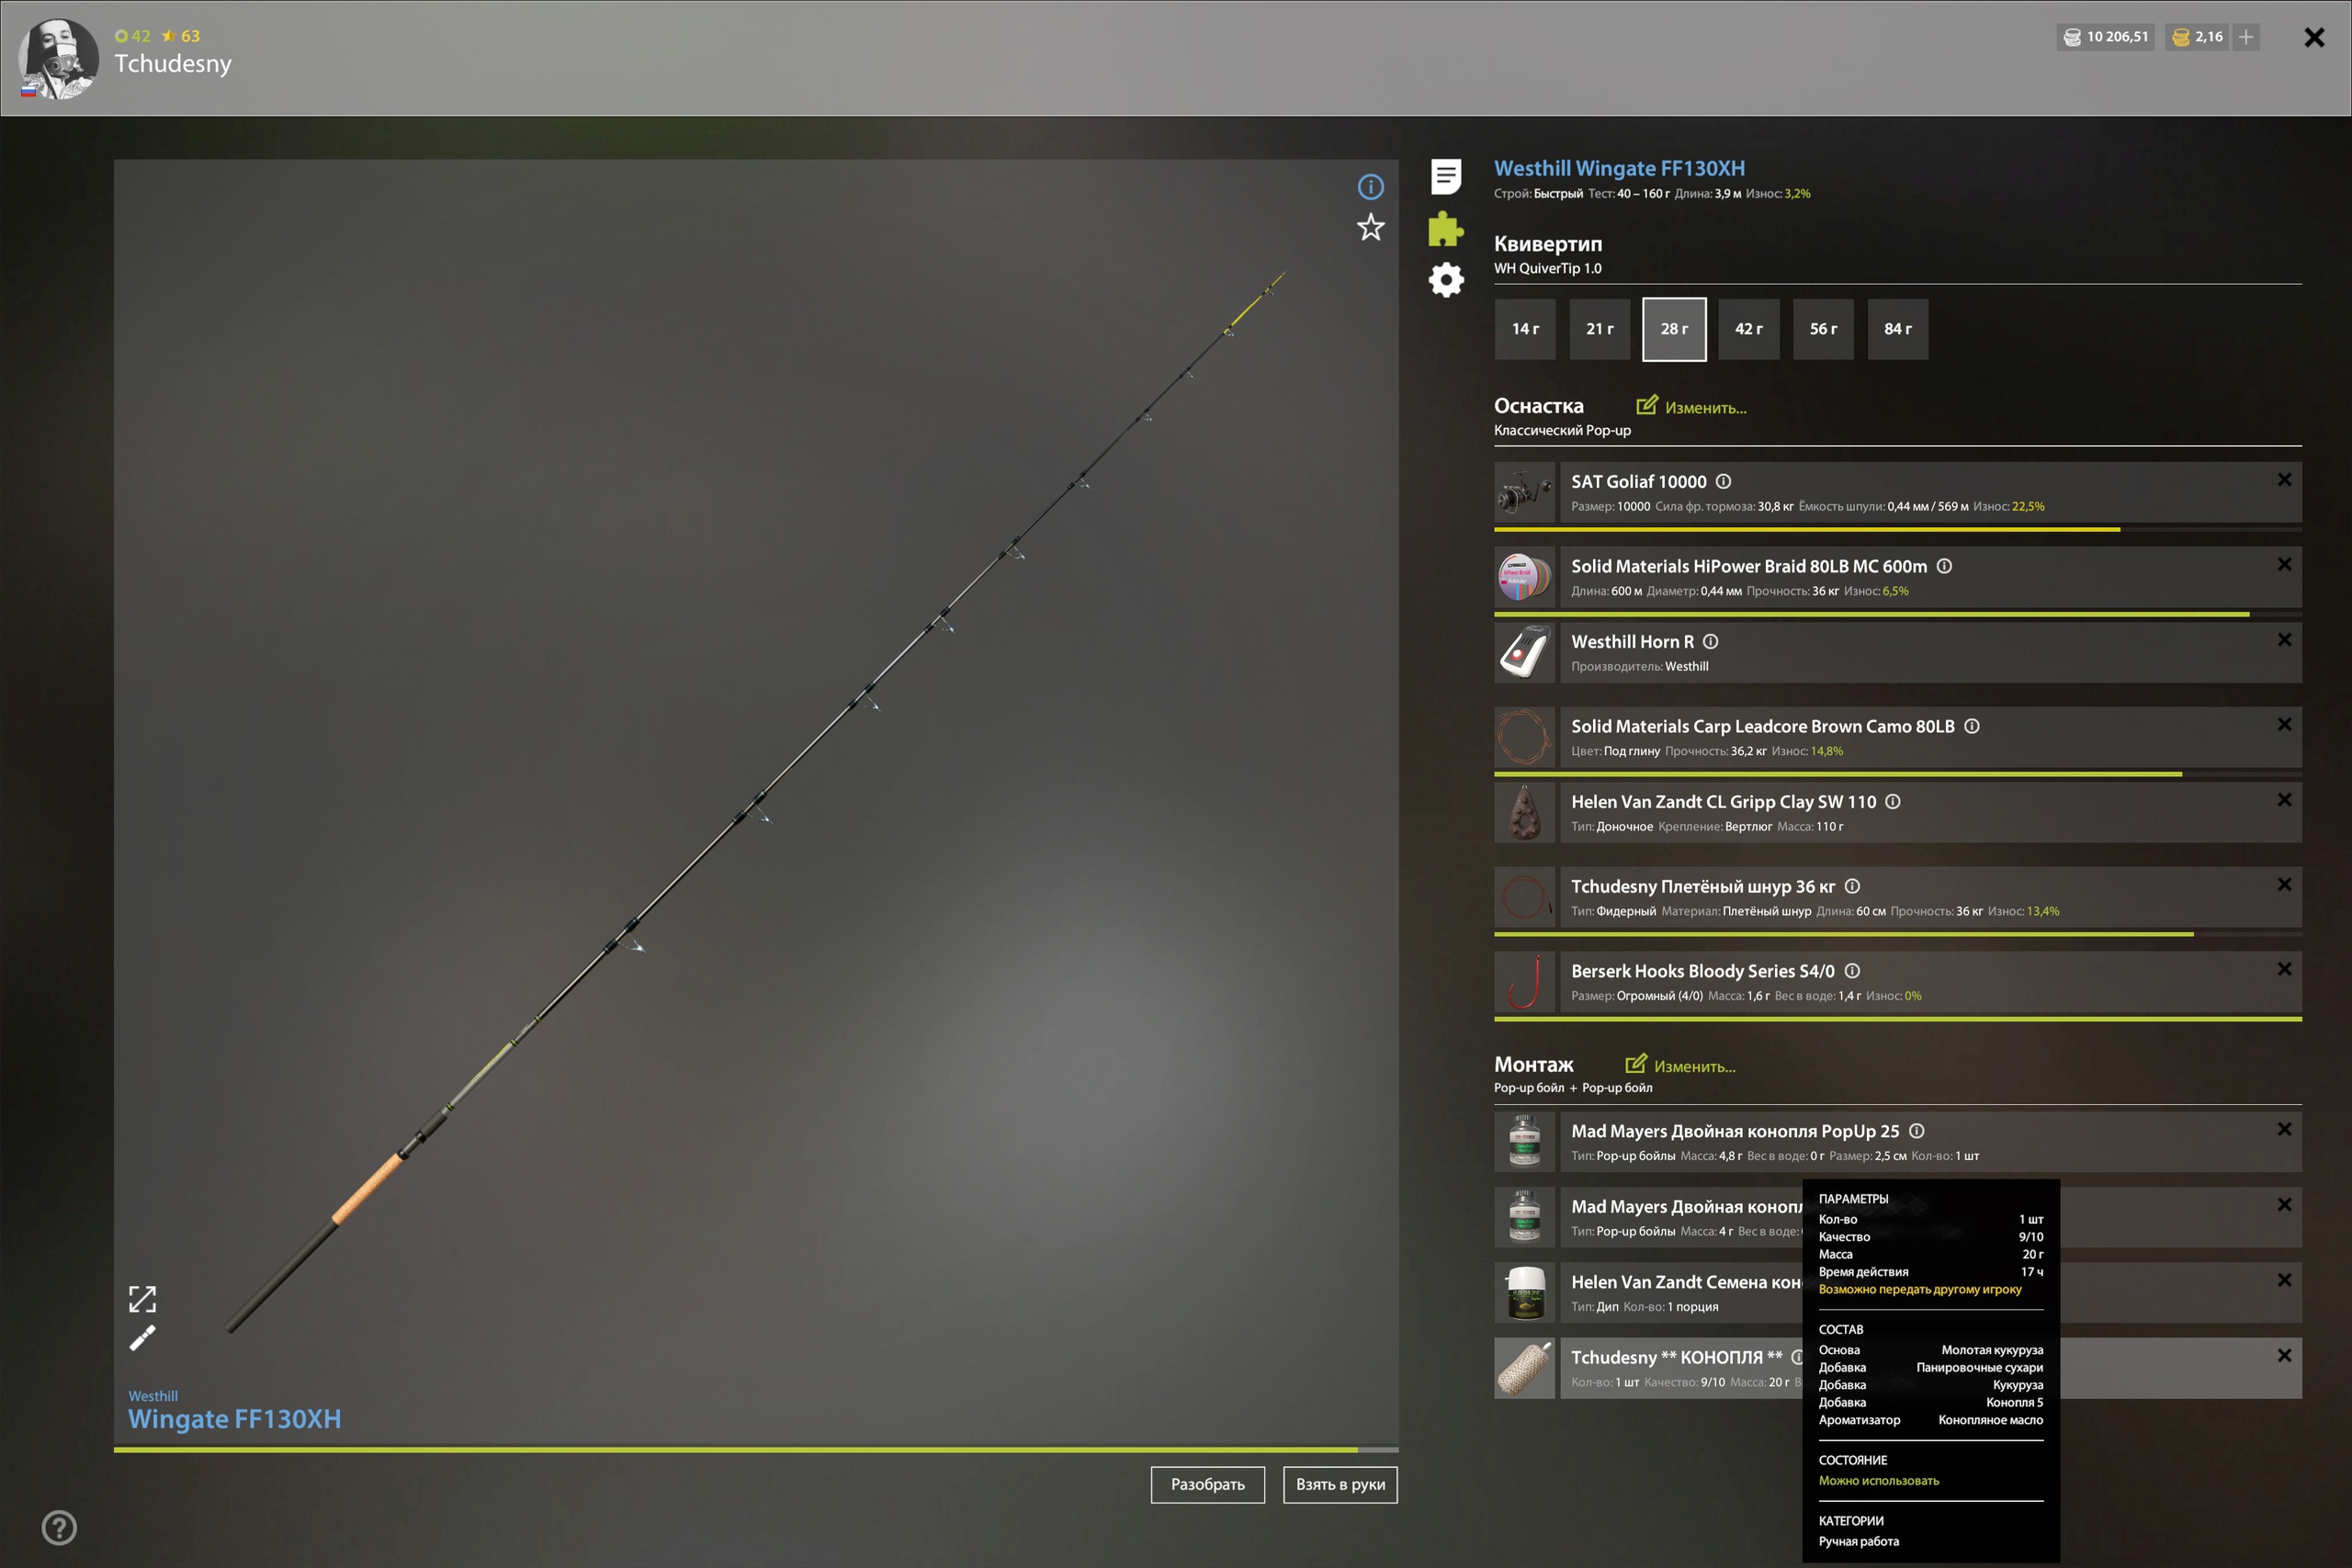Show info for Плетёный шнур 36 кг leader

pos(1851,886)
